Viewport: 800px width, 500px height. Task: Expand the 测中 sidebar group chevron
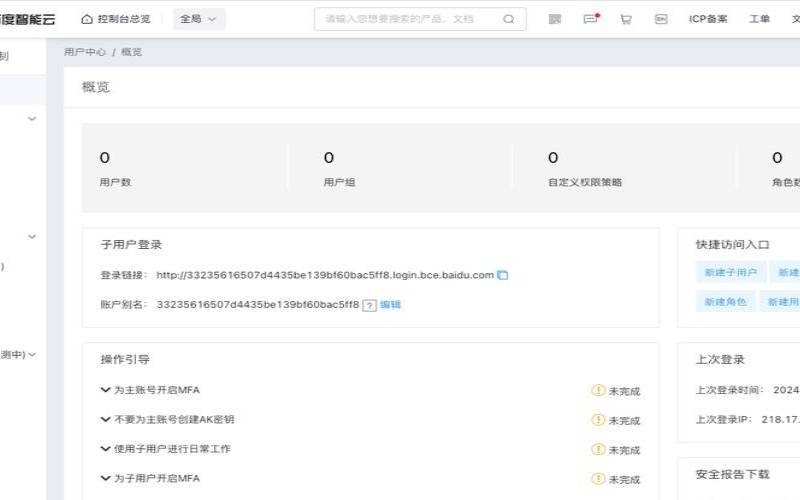click(x=32, y=354)
